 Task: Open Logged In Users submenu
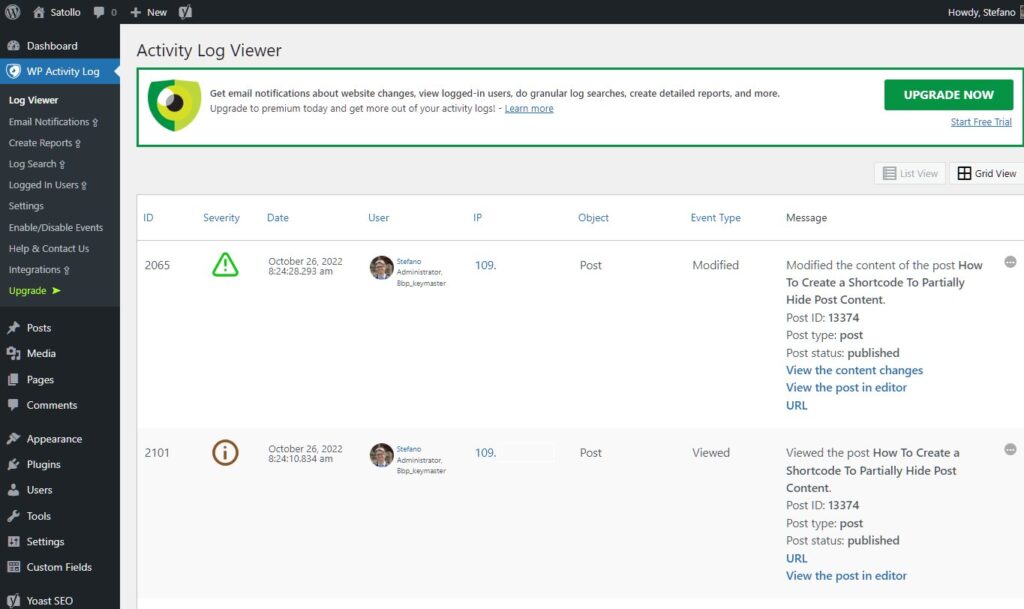click(x=47, y=185)
